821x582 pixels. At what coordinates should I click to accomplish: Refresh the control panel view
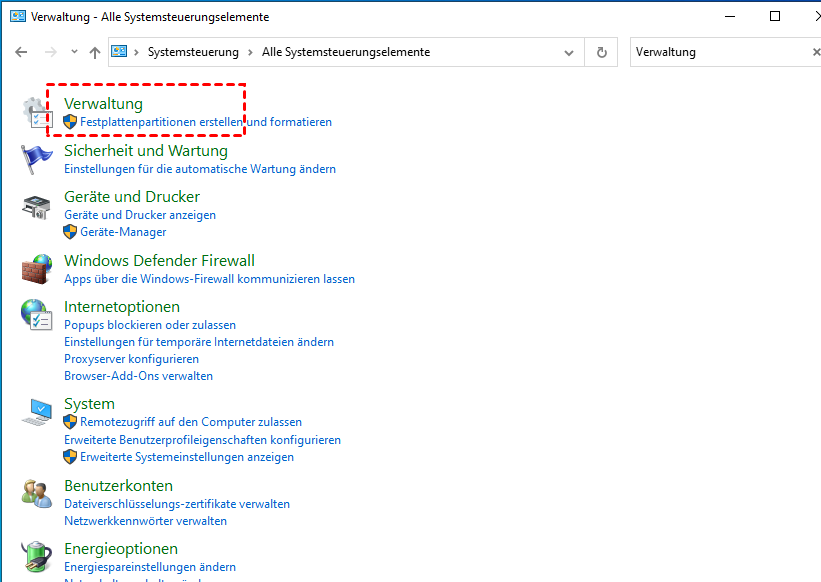click(601, 52)
